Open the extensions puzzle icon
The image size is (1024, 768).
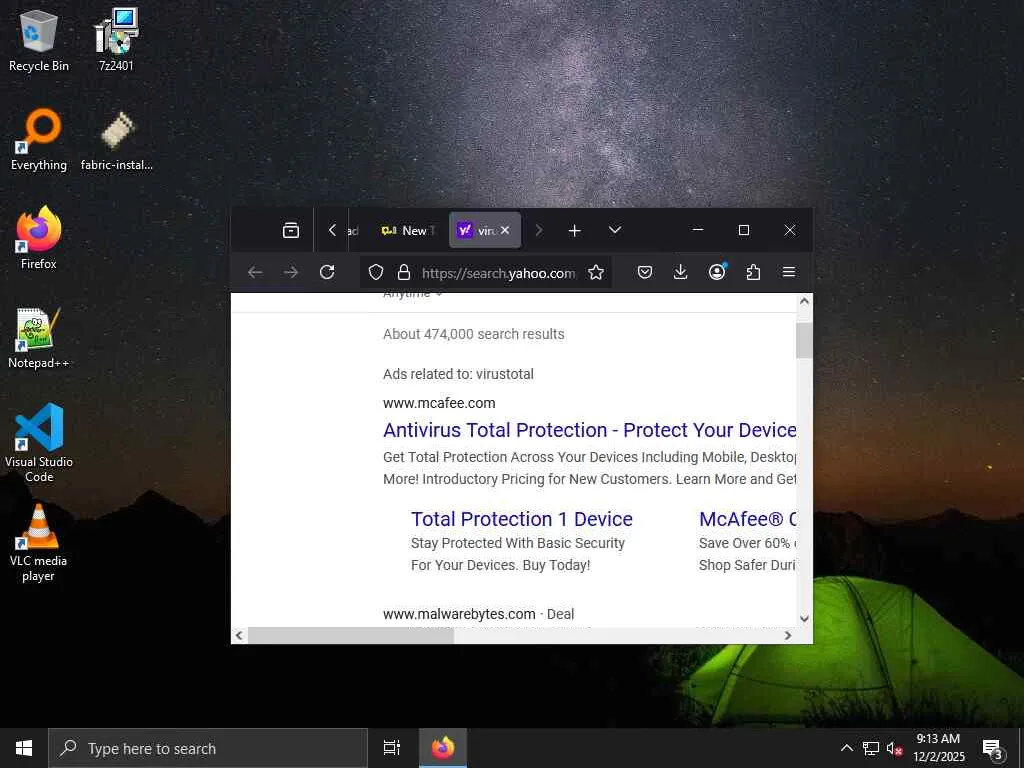tap(753, 272)
